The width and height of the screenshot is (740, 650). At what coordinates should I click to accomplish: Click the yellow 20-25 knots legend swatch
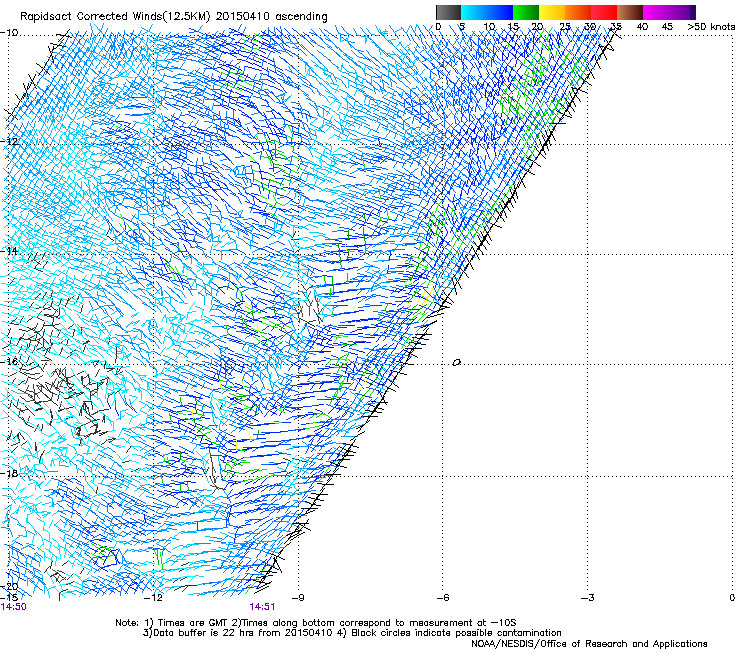click(552, 12)
